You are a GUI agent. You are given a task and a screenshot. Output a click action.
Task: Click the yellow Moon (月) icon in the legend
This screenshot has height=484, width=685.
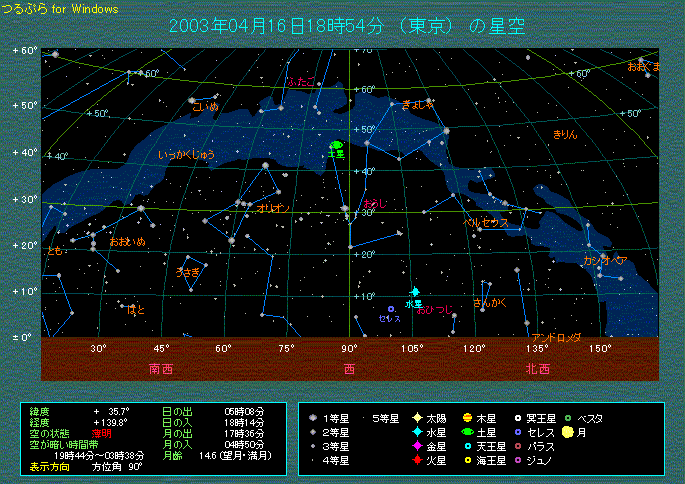coord(568,432)
